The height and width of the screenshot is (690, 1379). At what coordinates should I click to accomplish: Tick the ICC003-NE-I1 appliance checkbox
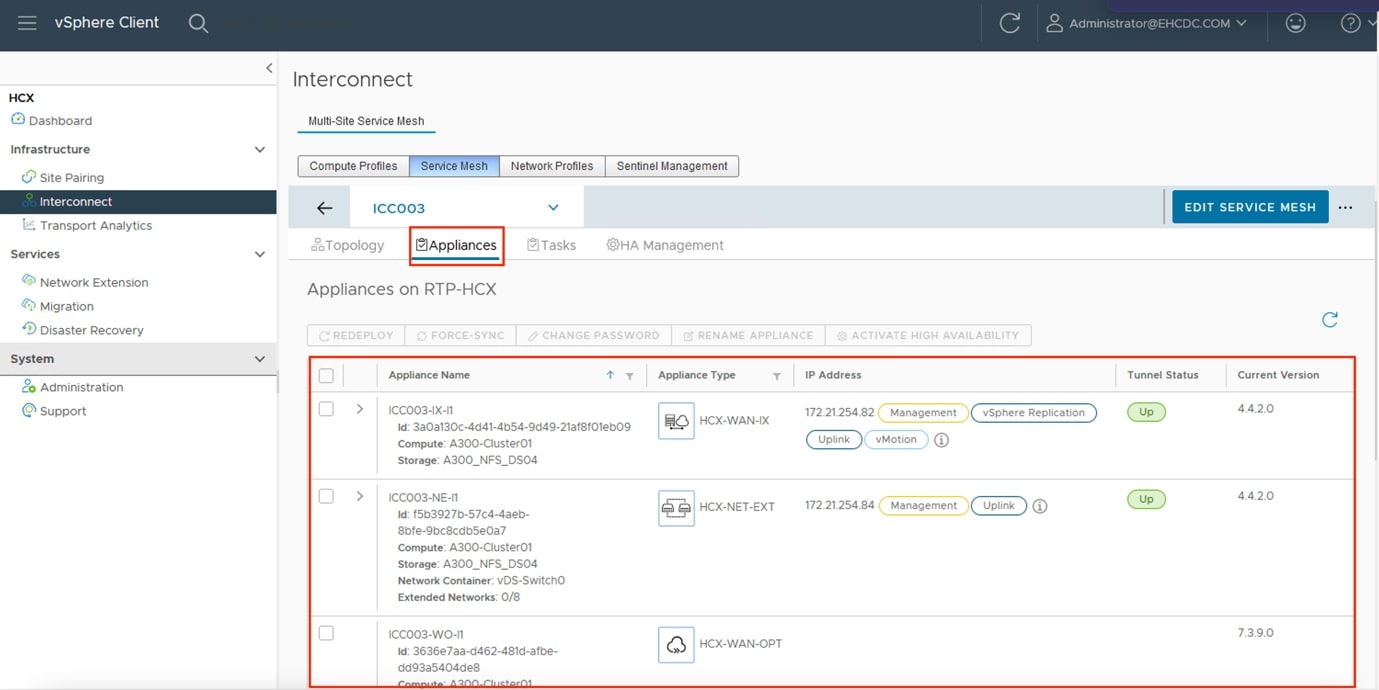[x=326, y=496]
